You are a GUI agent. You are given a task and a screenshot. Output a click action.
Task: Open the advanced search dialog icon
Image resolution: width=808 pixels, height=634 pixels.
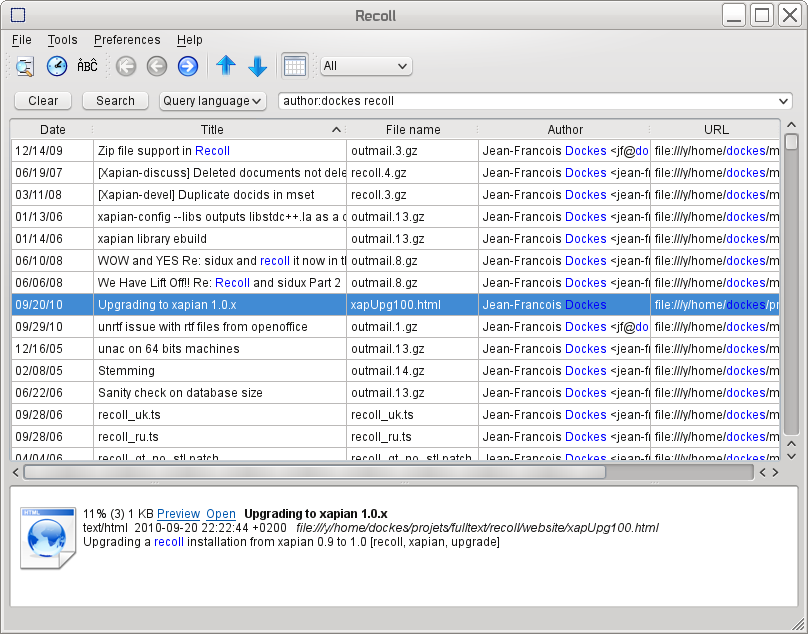pyautogui.click(x=24, y=67)
